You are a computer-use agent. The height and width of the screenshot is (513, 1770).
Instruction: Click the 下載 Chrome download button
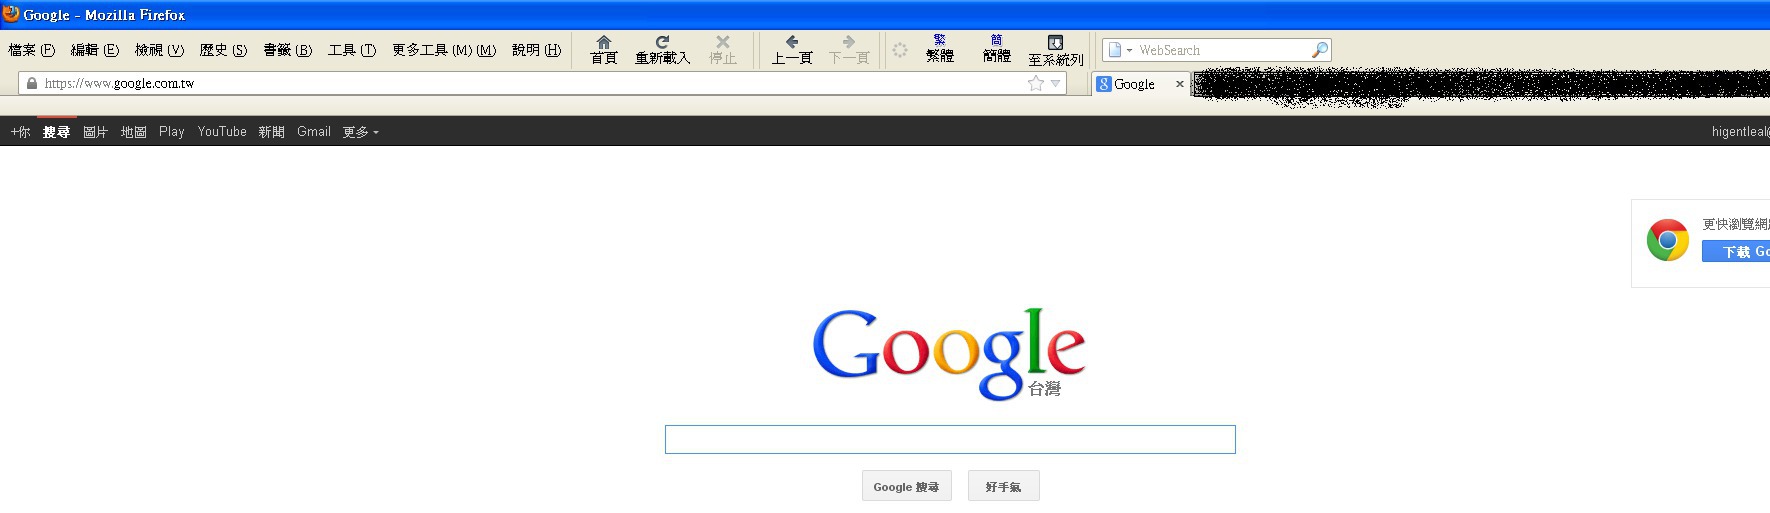pos(1736,251)
